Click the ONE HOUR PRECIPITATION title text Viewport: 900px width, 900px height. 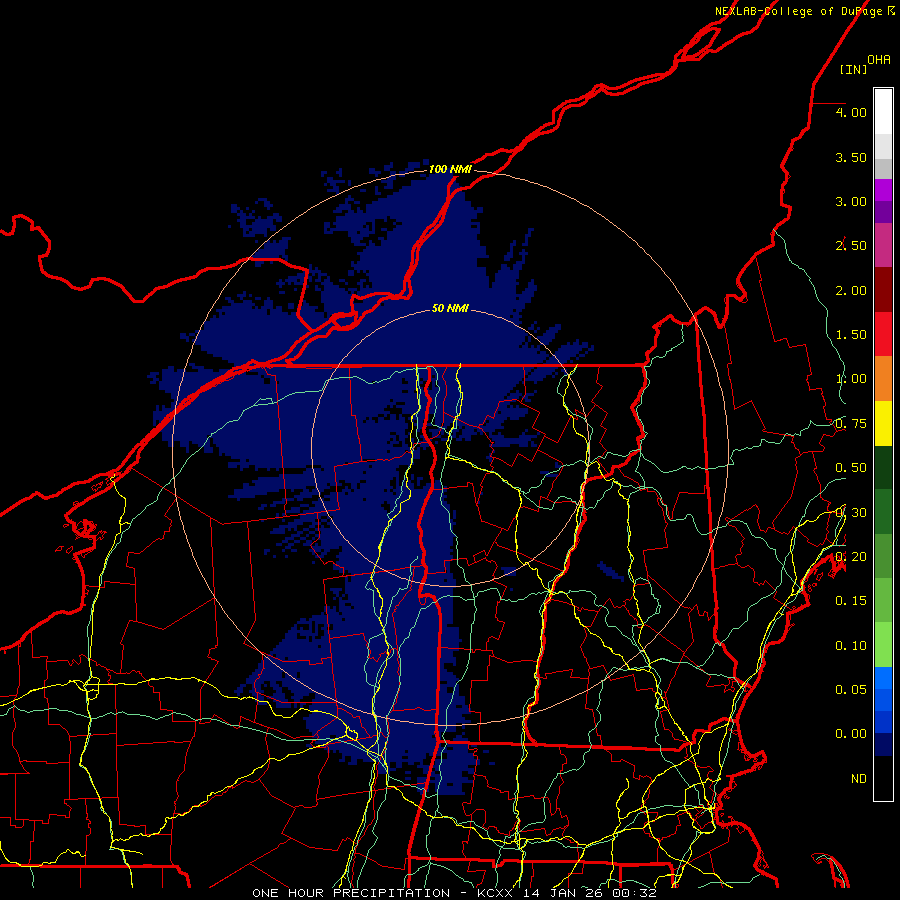[x=351, y=893]
